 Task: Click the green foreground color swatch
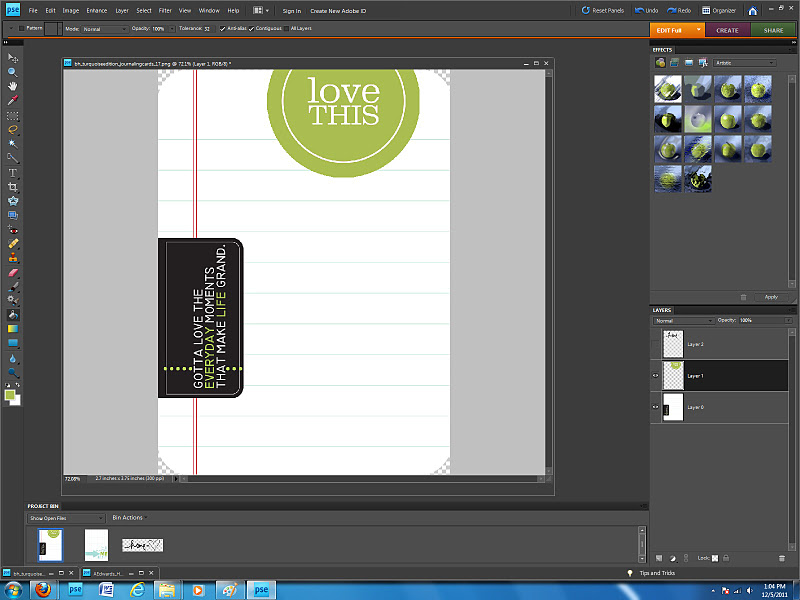coord(10,395)
